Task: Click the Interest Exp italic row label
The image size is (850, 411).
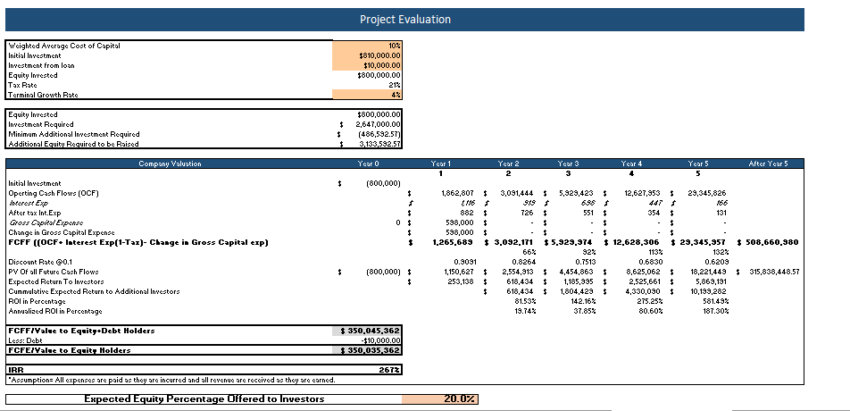Action: [x=28, y=203]
